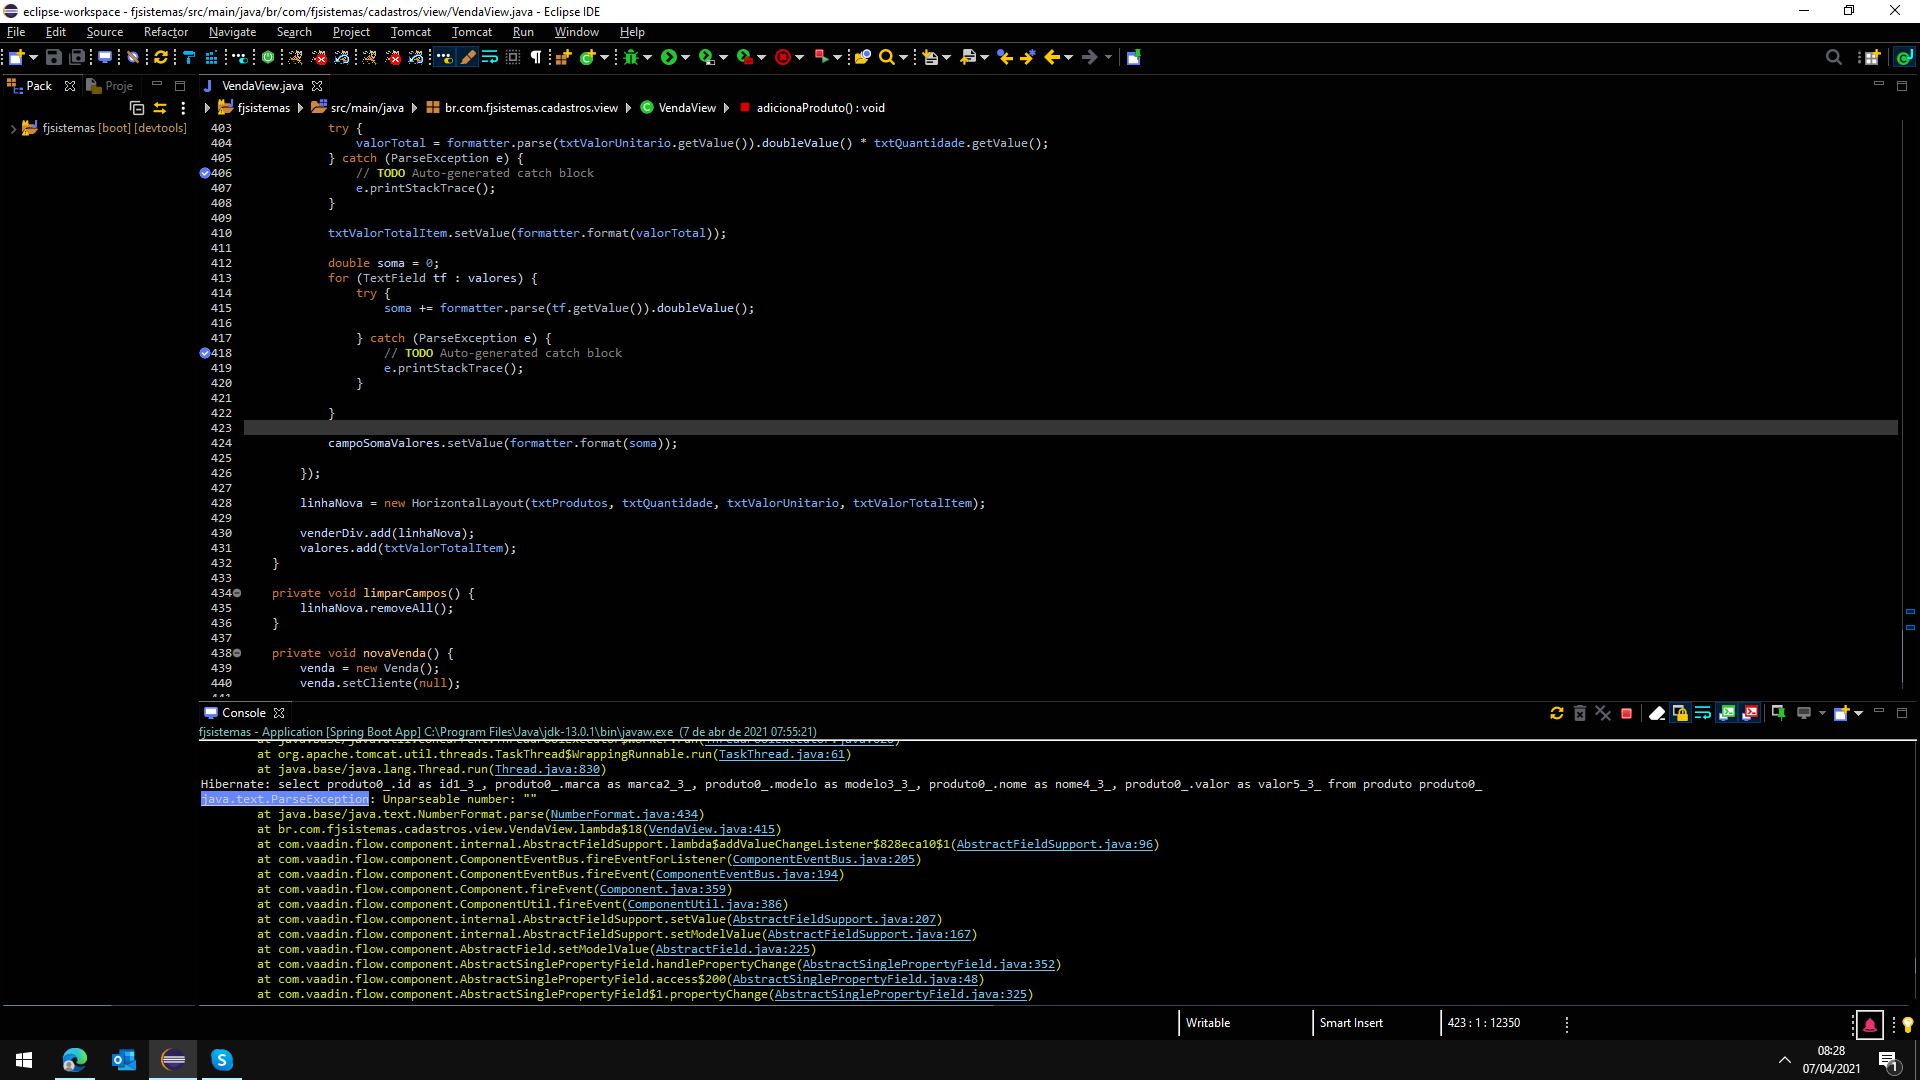
Task: Click Clear Console eraser icon
Action: (x=1657, y=713)
